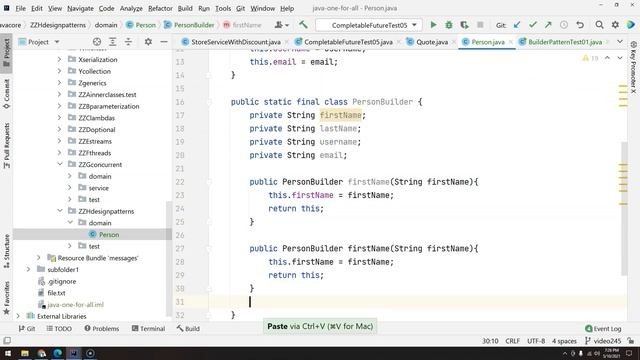Collapse all icon in Project panel
Image resolution: width=640 pixels, height=360 pixels.
coord(128,42)
